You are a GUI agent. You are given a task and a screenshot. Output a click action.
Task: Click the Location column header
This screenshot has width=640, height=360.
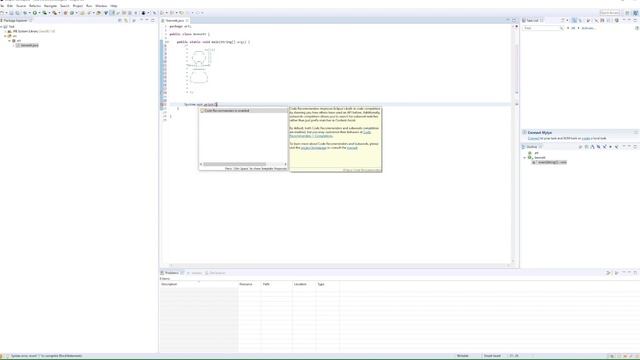point(304,284)
